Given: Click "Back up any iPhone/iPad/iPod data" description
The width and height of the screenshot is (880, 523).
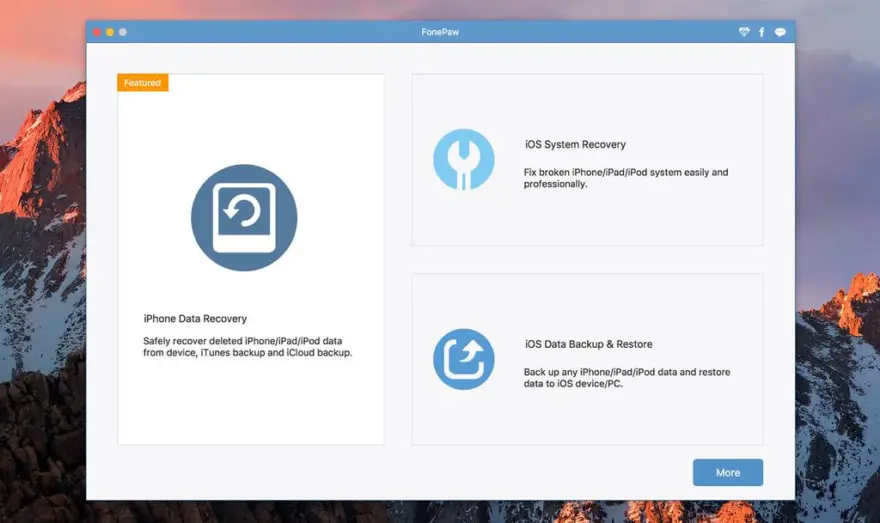Looking at the screenshot, I should 627,378.
